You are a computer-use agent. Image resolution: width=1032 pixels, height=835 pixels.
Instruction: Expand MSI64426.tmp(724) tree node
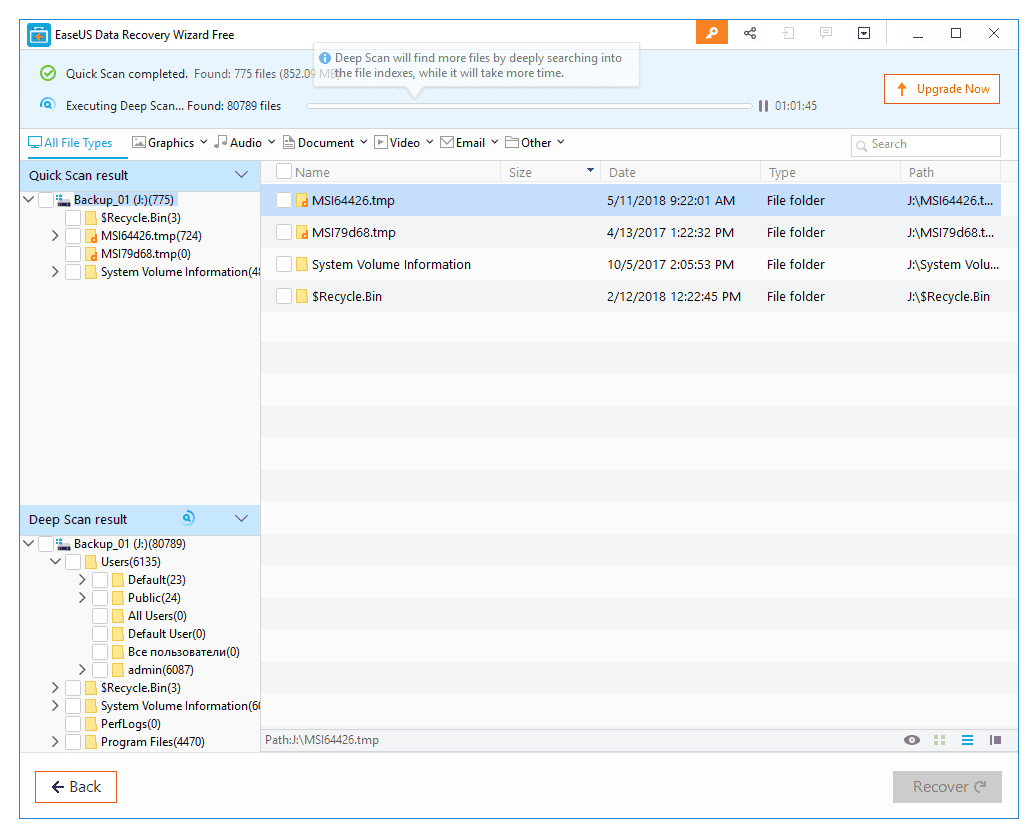click(55, 236)
